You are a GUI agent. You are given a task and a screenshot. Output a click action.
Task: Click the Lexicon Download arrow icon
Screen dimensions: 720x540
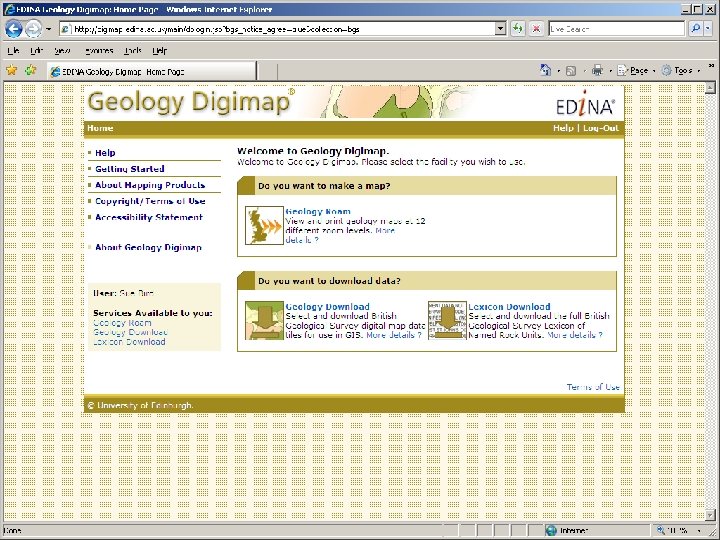pos(447,321)
